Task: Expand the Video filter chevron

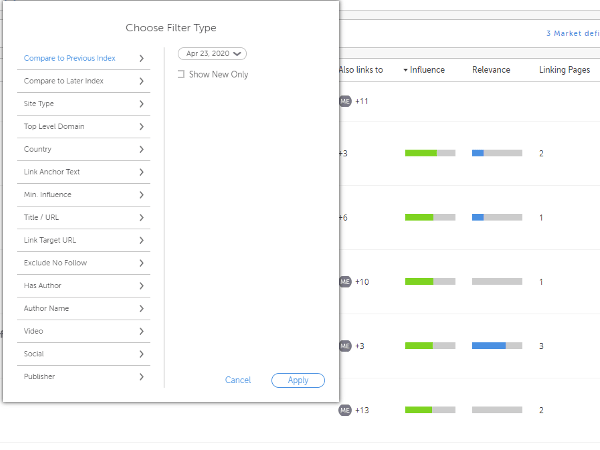Action: tap(142, 331)
